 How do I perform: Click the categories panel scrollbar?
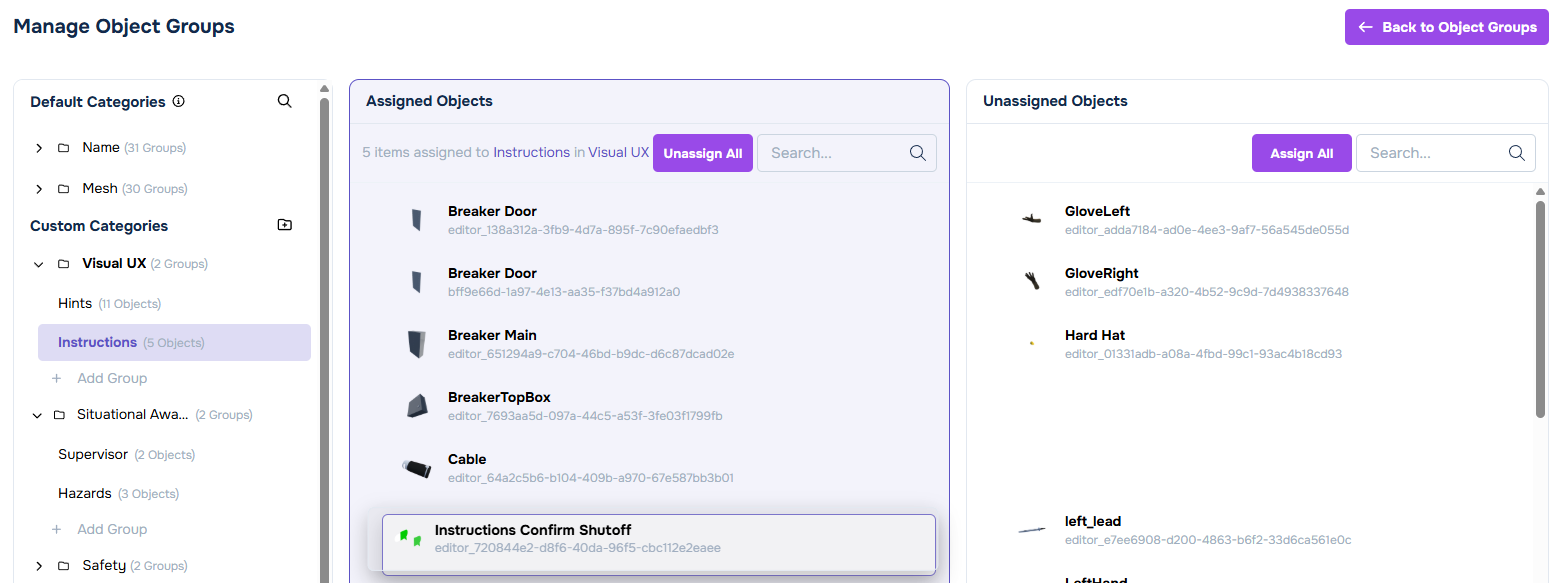tap(324, 340)
